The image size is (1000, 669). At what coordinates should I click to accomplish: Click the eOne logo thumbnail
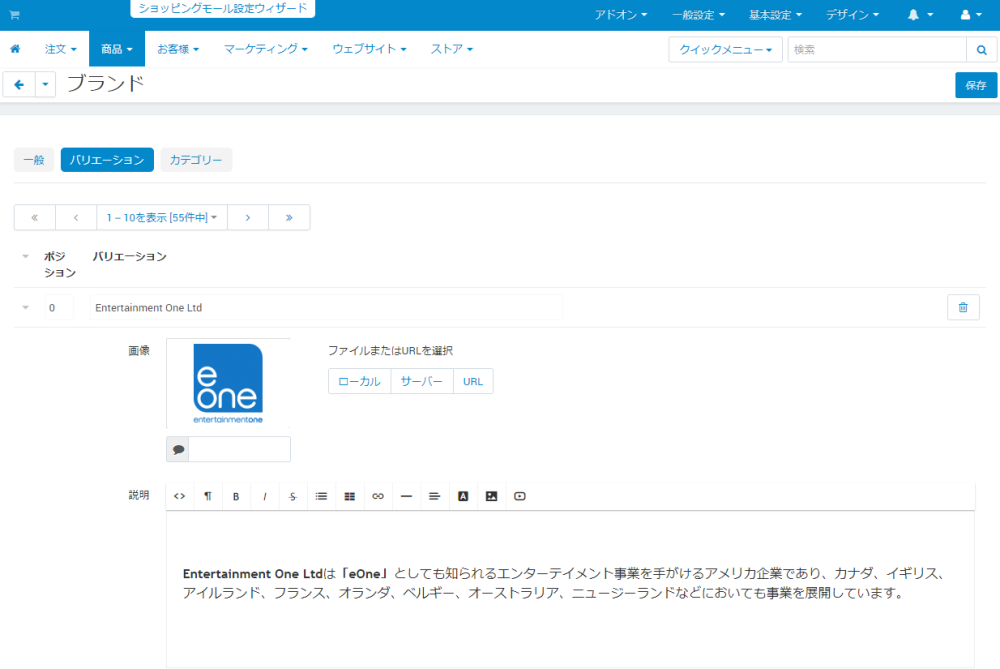click(x=228, y=383)
